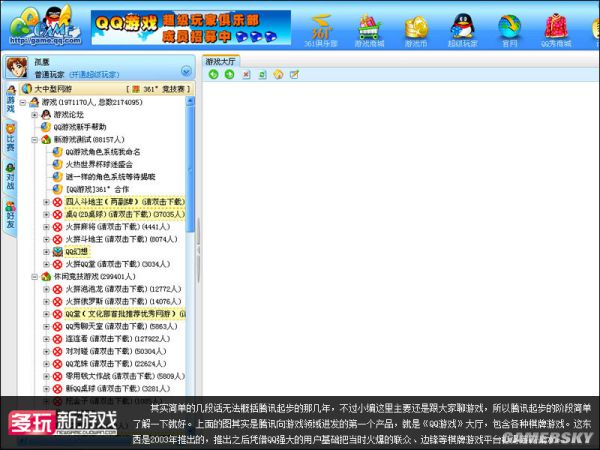Click the QQ游戏 超级玩家俱乐部 banner
This screenshot has width=600, height=450.
pyautogui.click(x=191, y=28)
